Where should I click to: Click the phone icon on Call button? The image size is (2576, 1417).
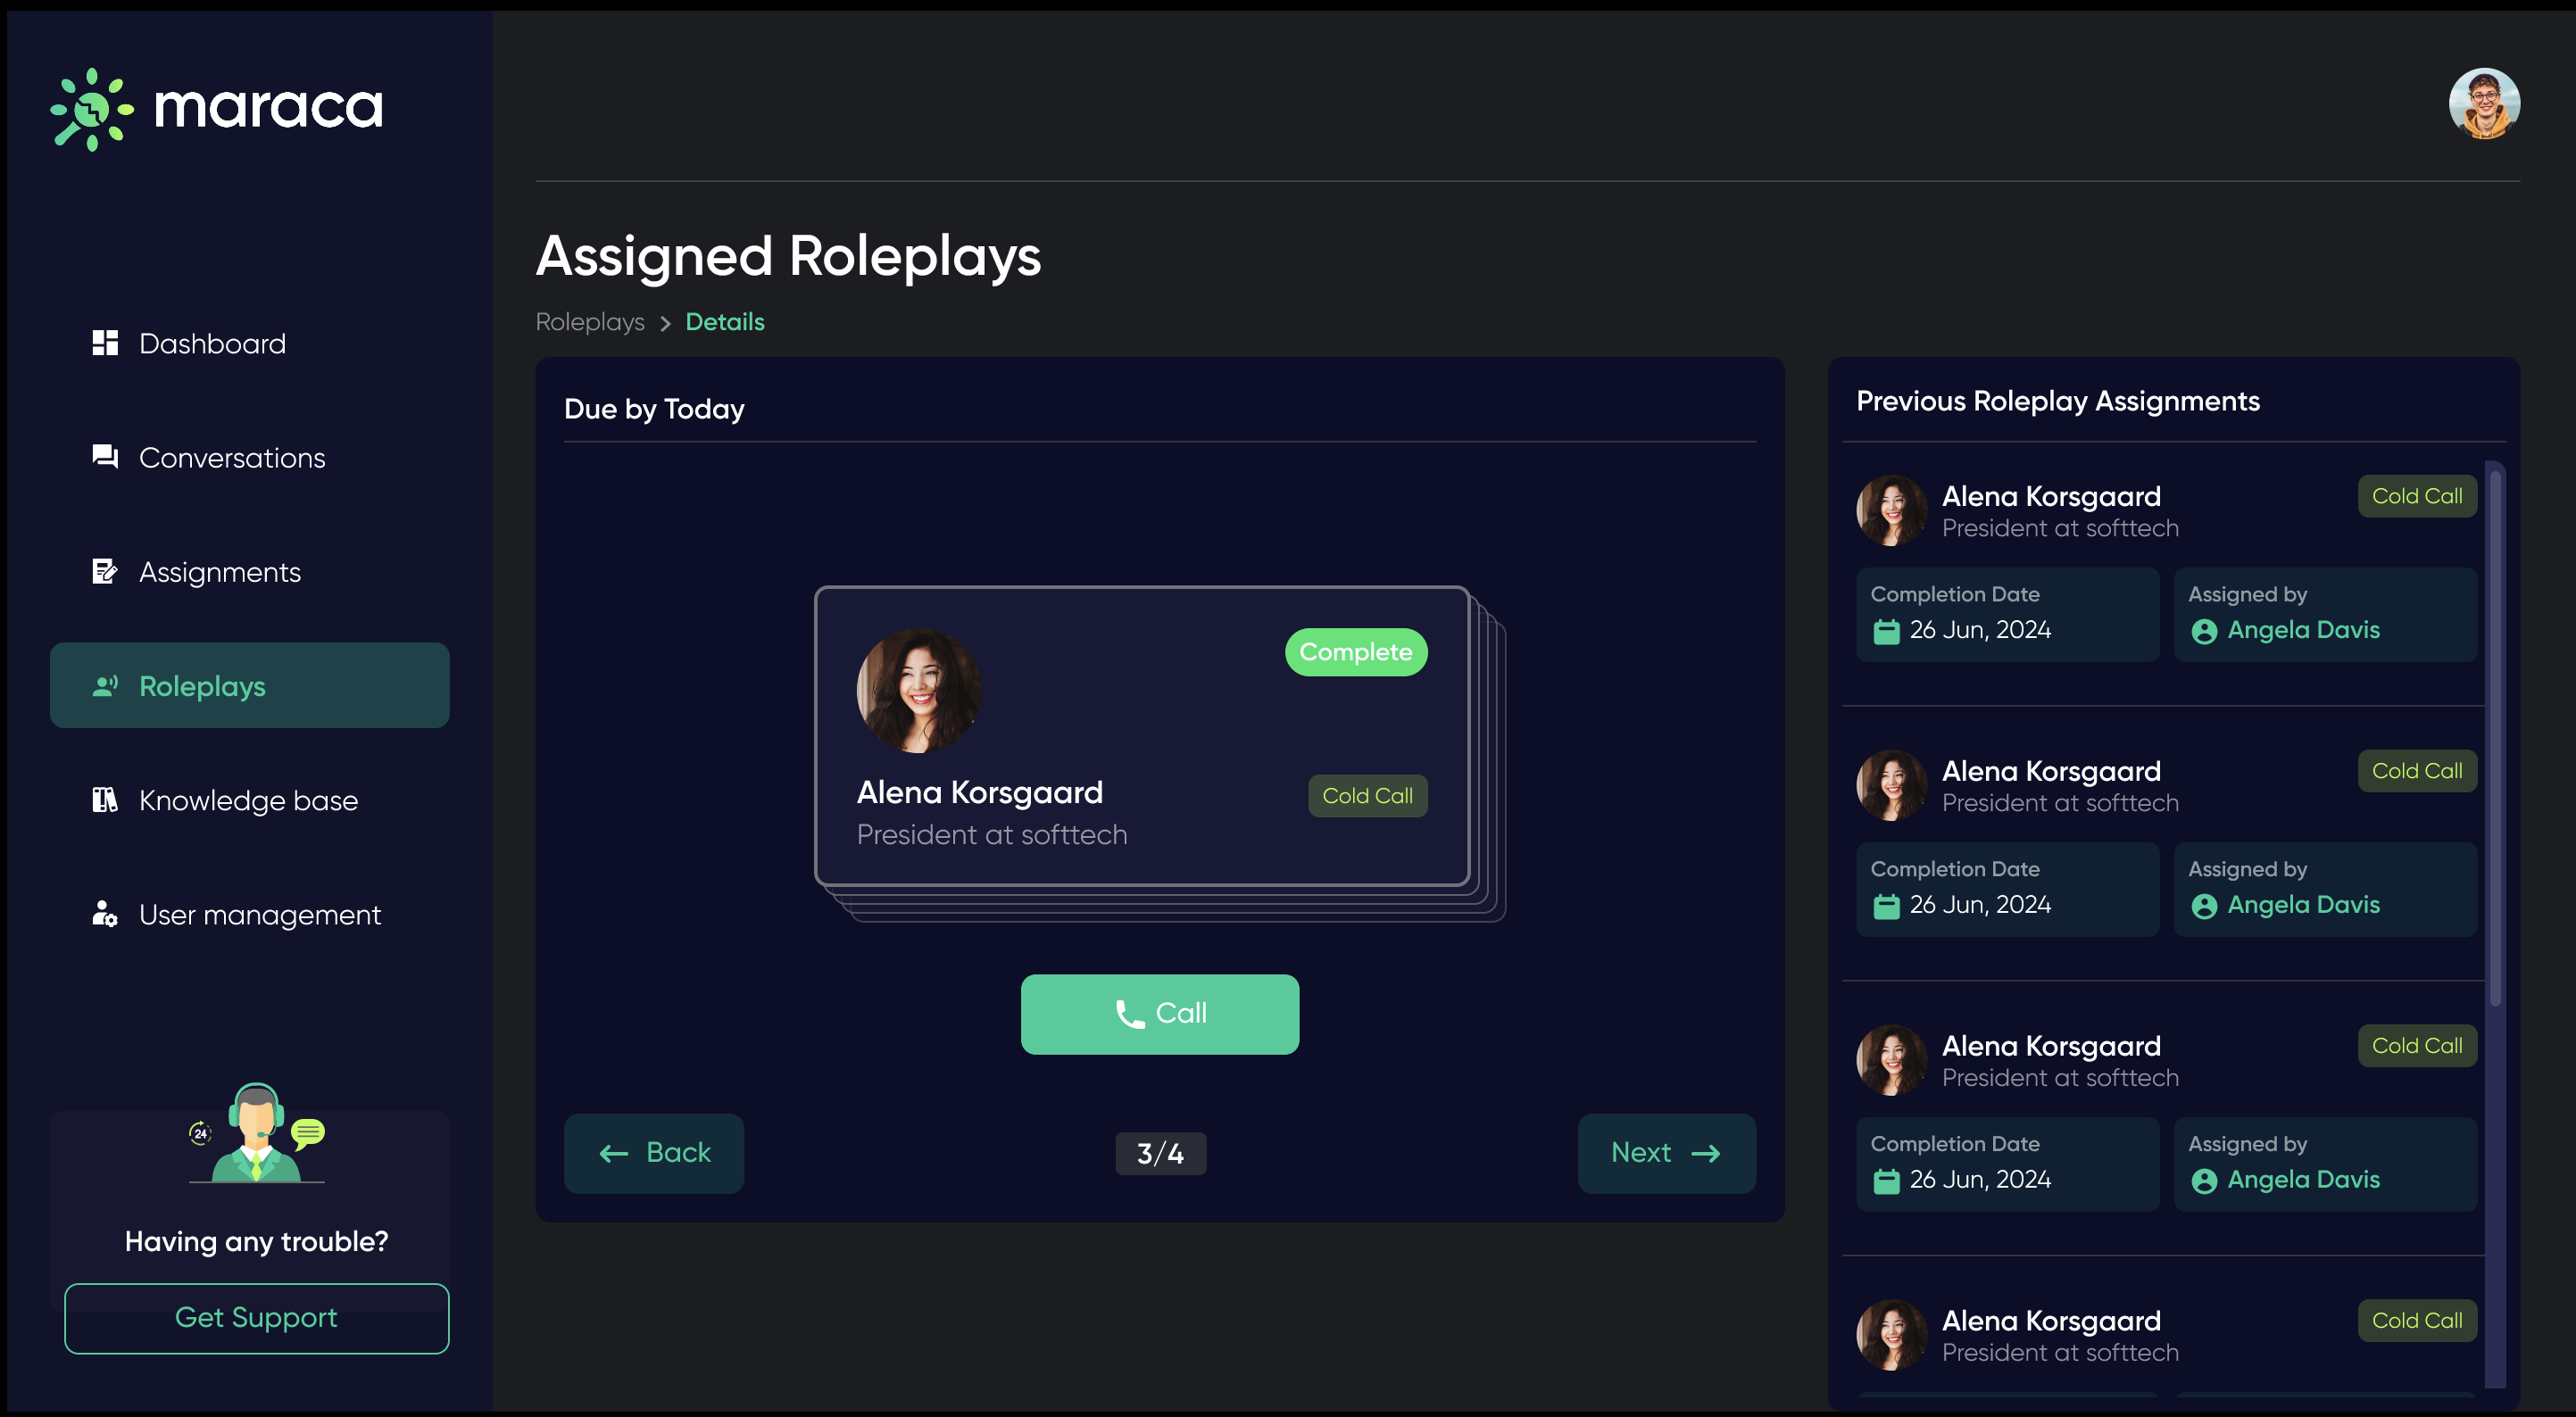coord(1129,1014)
